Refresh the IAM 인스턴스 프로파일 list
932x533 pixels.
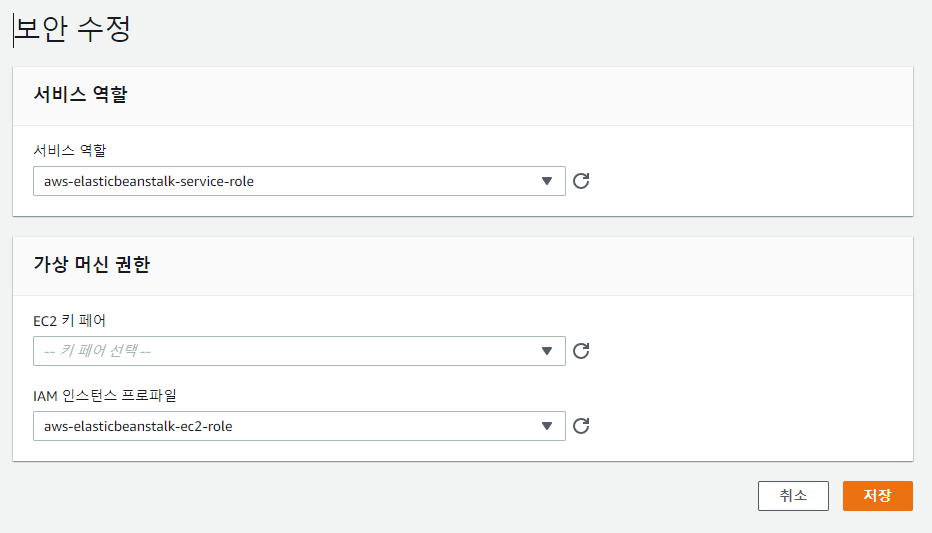[x=581, y=425]
